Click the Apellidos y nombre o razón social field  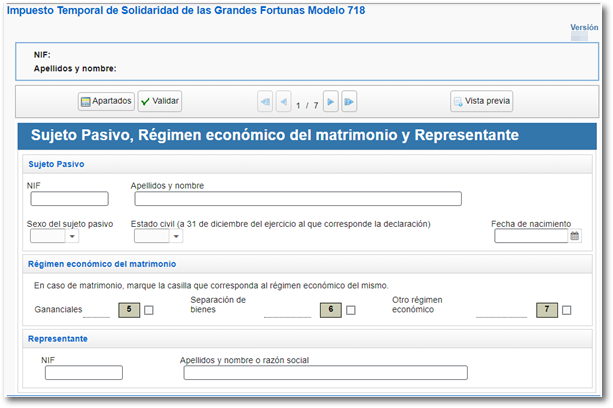coord(326,372)
